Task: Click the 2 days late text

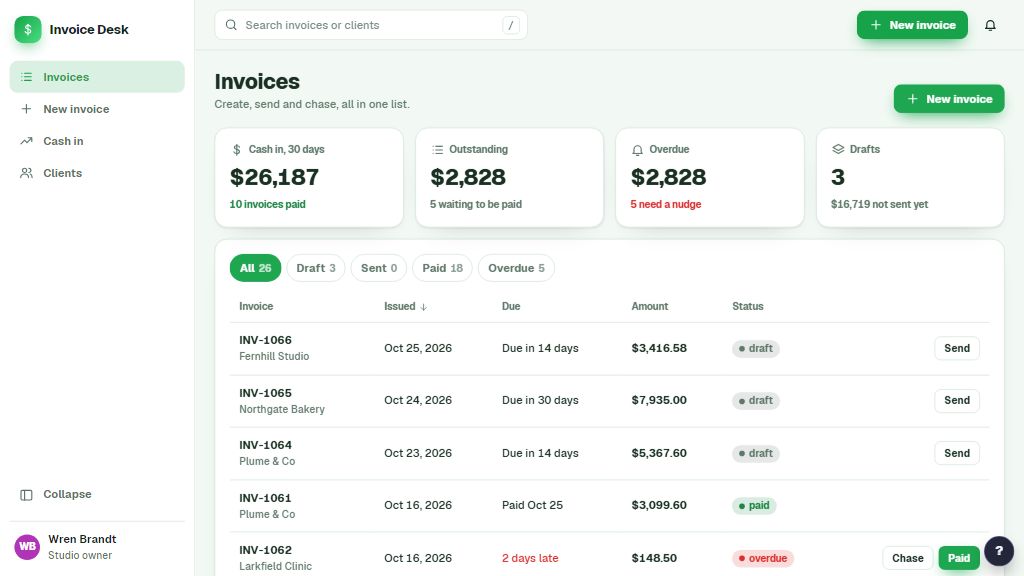Action: (x=530, y=558)
